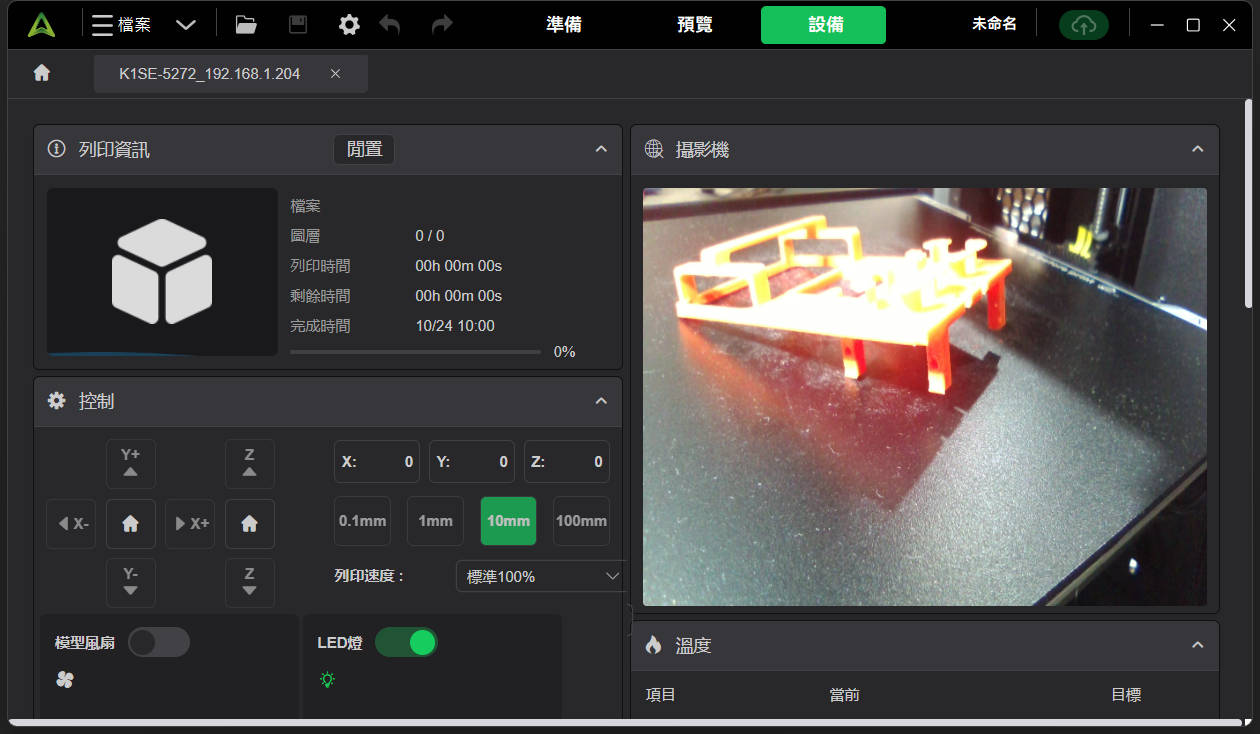This screenshot has width=1260, height=734.
Task: Home the XY axes
Action: pos(131,524)
